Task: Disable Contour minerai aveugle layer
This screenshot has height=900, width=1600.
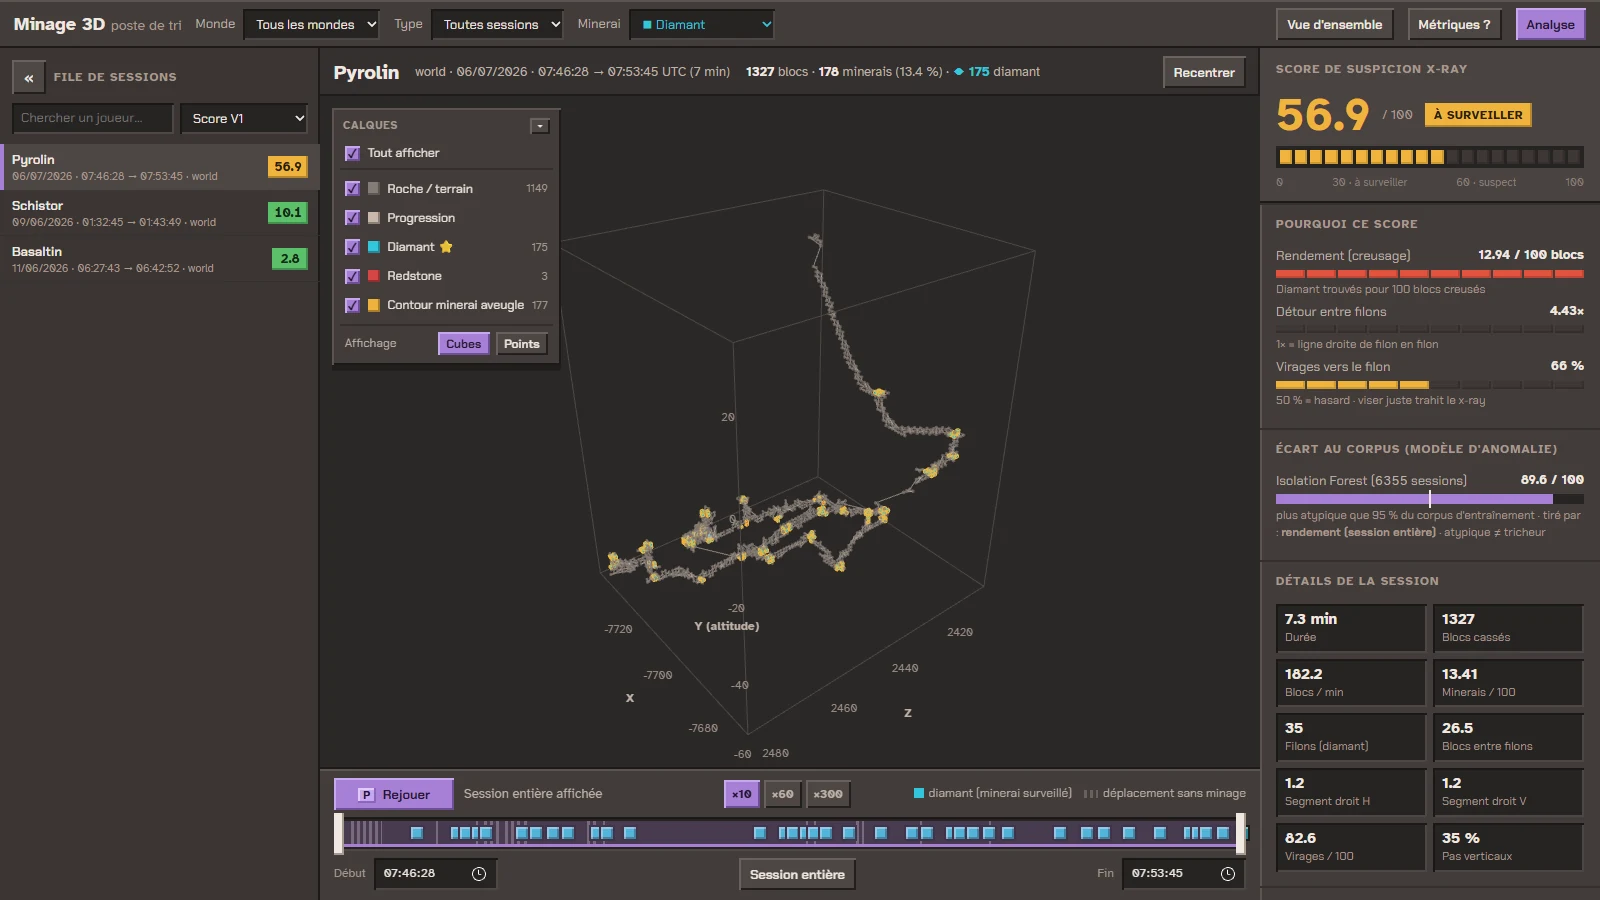Action: coord(352,305)
